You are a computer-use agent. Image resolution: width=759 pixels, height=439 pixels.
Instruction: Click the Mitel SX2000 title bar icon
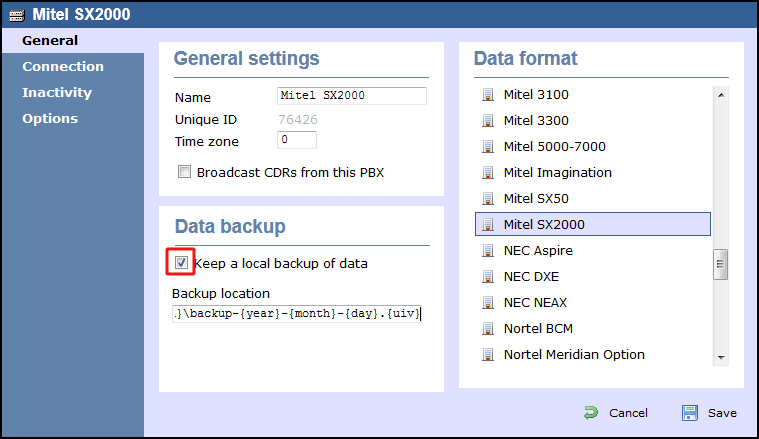point(16,15)
